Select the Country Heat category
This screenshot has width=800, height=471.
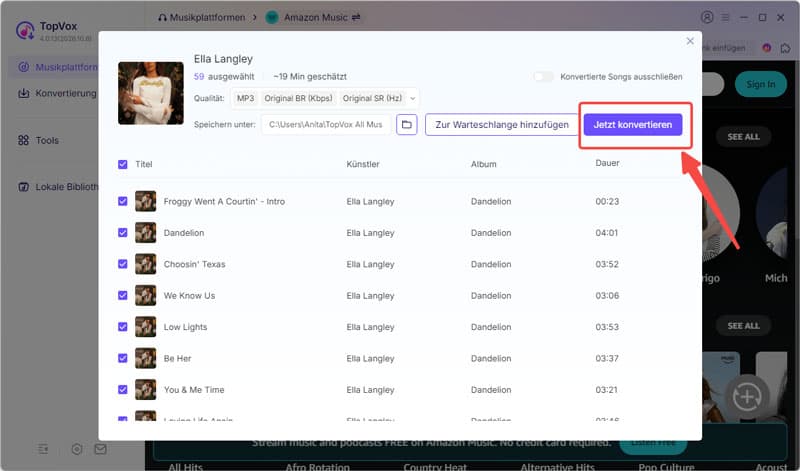(x=435, y=466)
